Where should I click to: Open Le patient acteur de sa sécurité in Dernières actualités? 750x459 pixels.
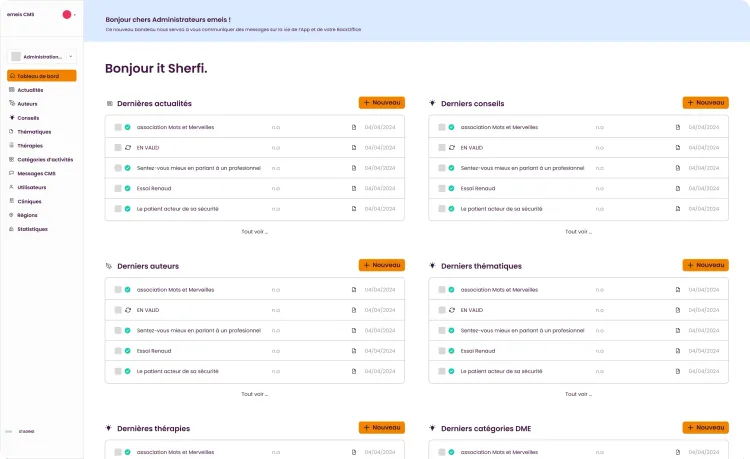point(177,209)
